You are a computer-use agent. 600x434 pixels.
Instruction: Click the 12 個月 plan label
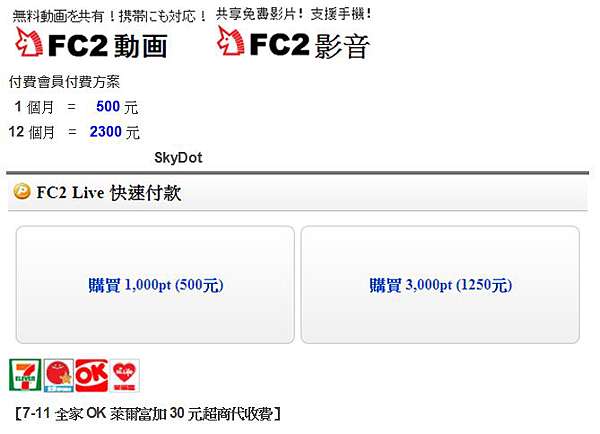[31, 131]
